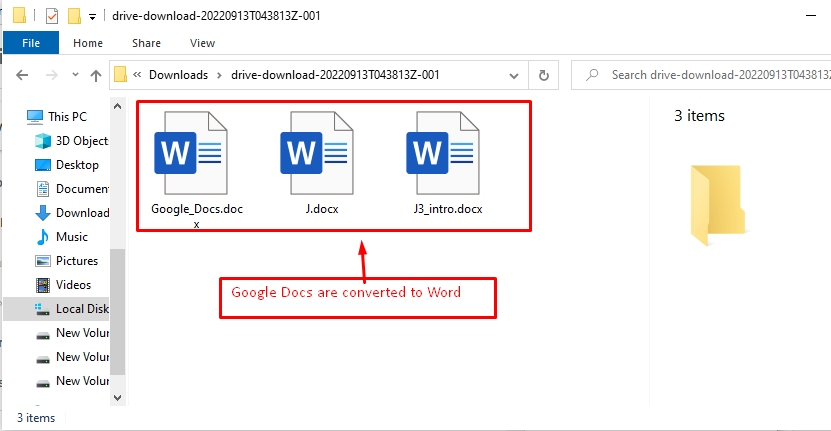This screenshot has width=831, height=431.
Task: Expand the Downloads breadcrumb chevron
Action: click(219, 75)
